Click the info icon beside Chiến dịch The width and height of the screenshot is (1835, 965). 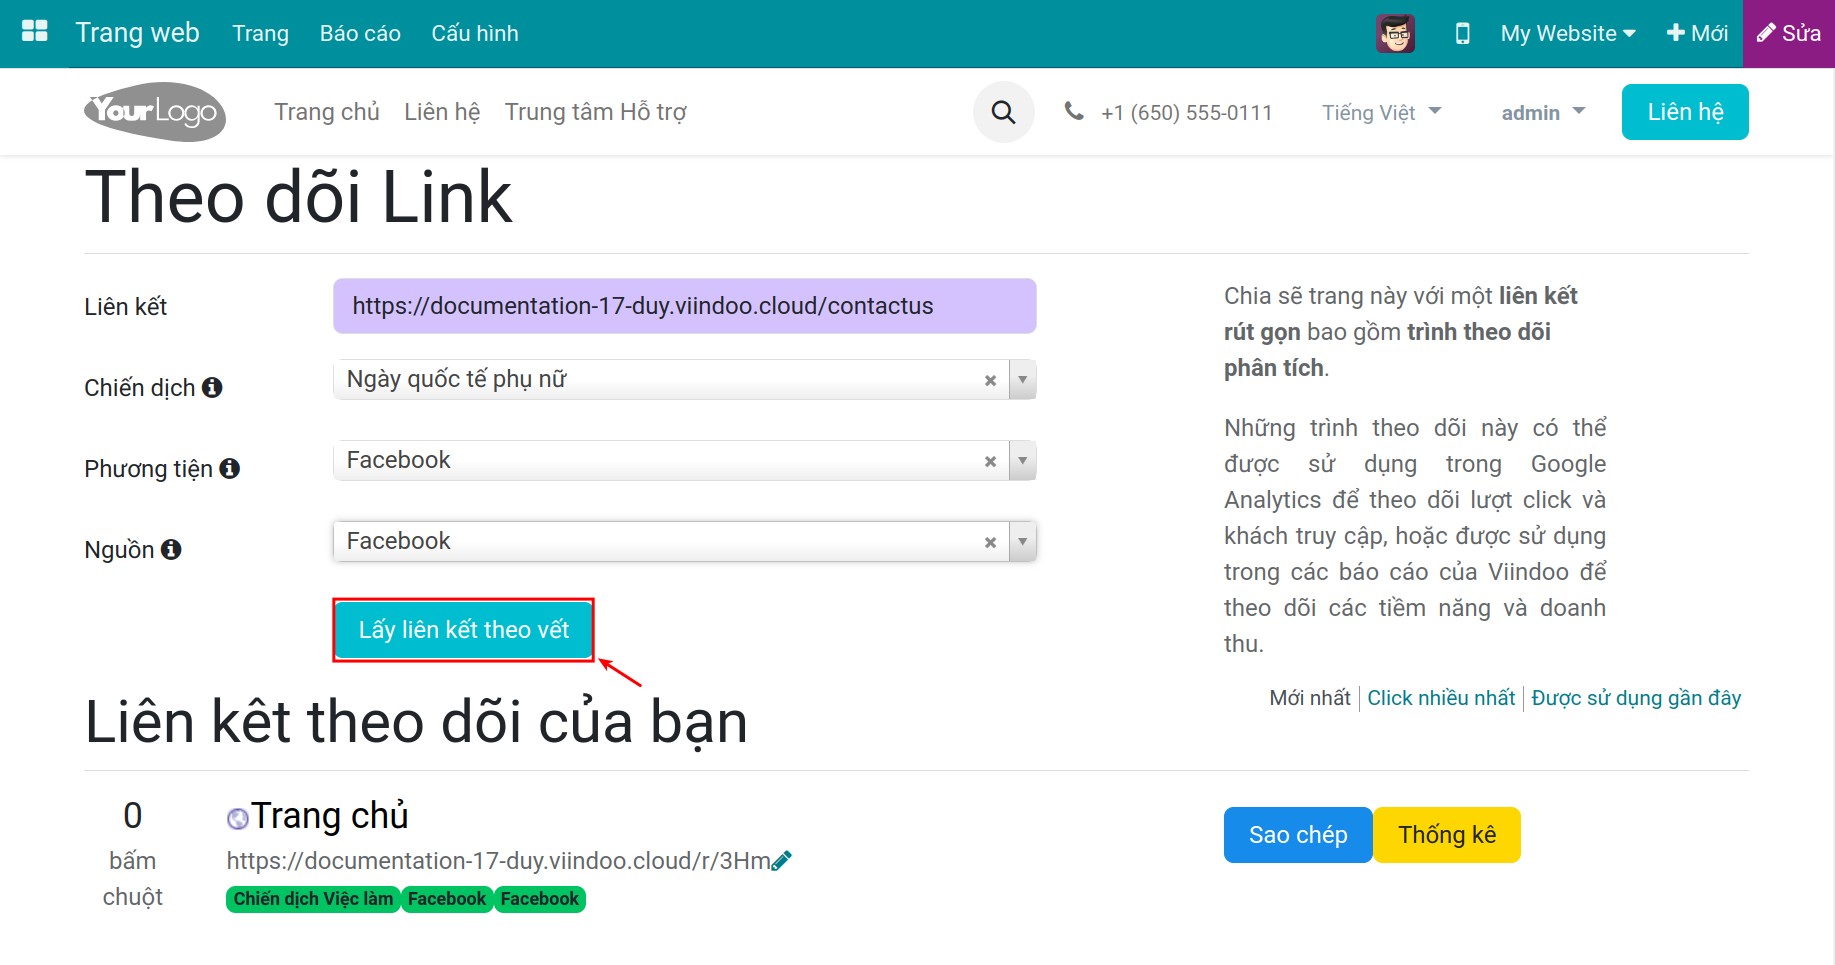[x=212, y=387]
